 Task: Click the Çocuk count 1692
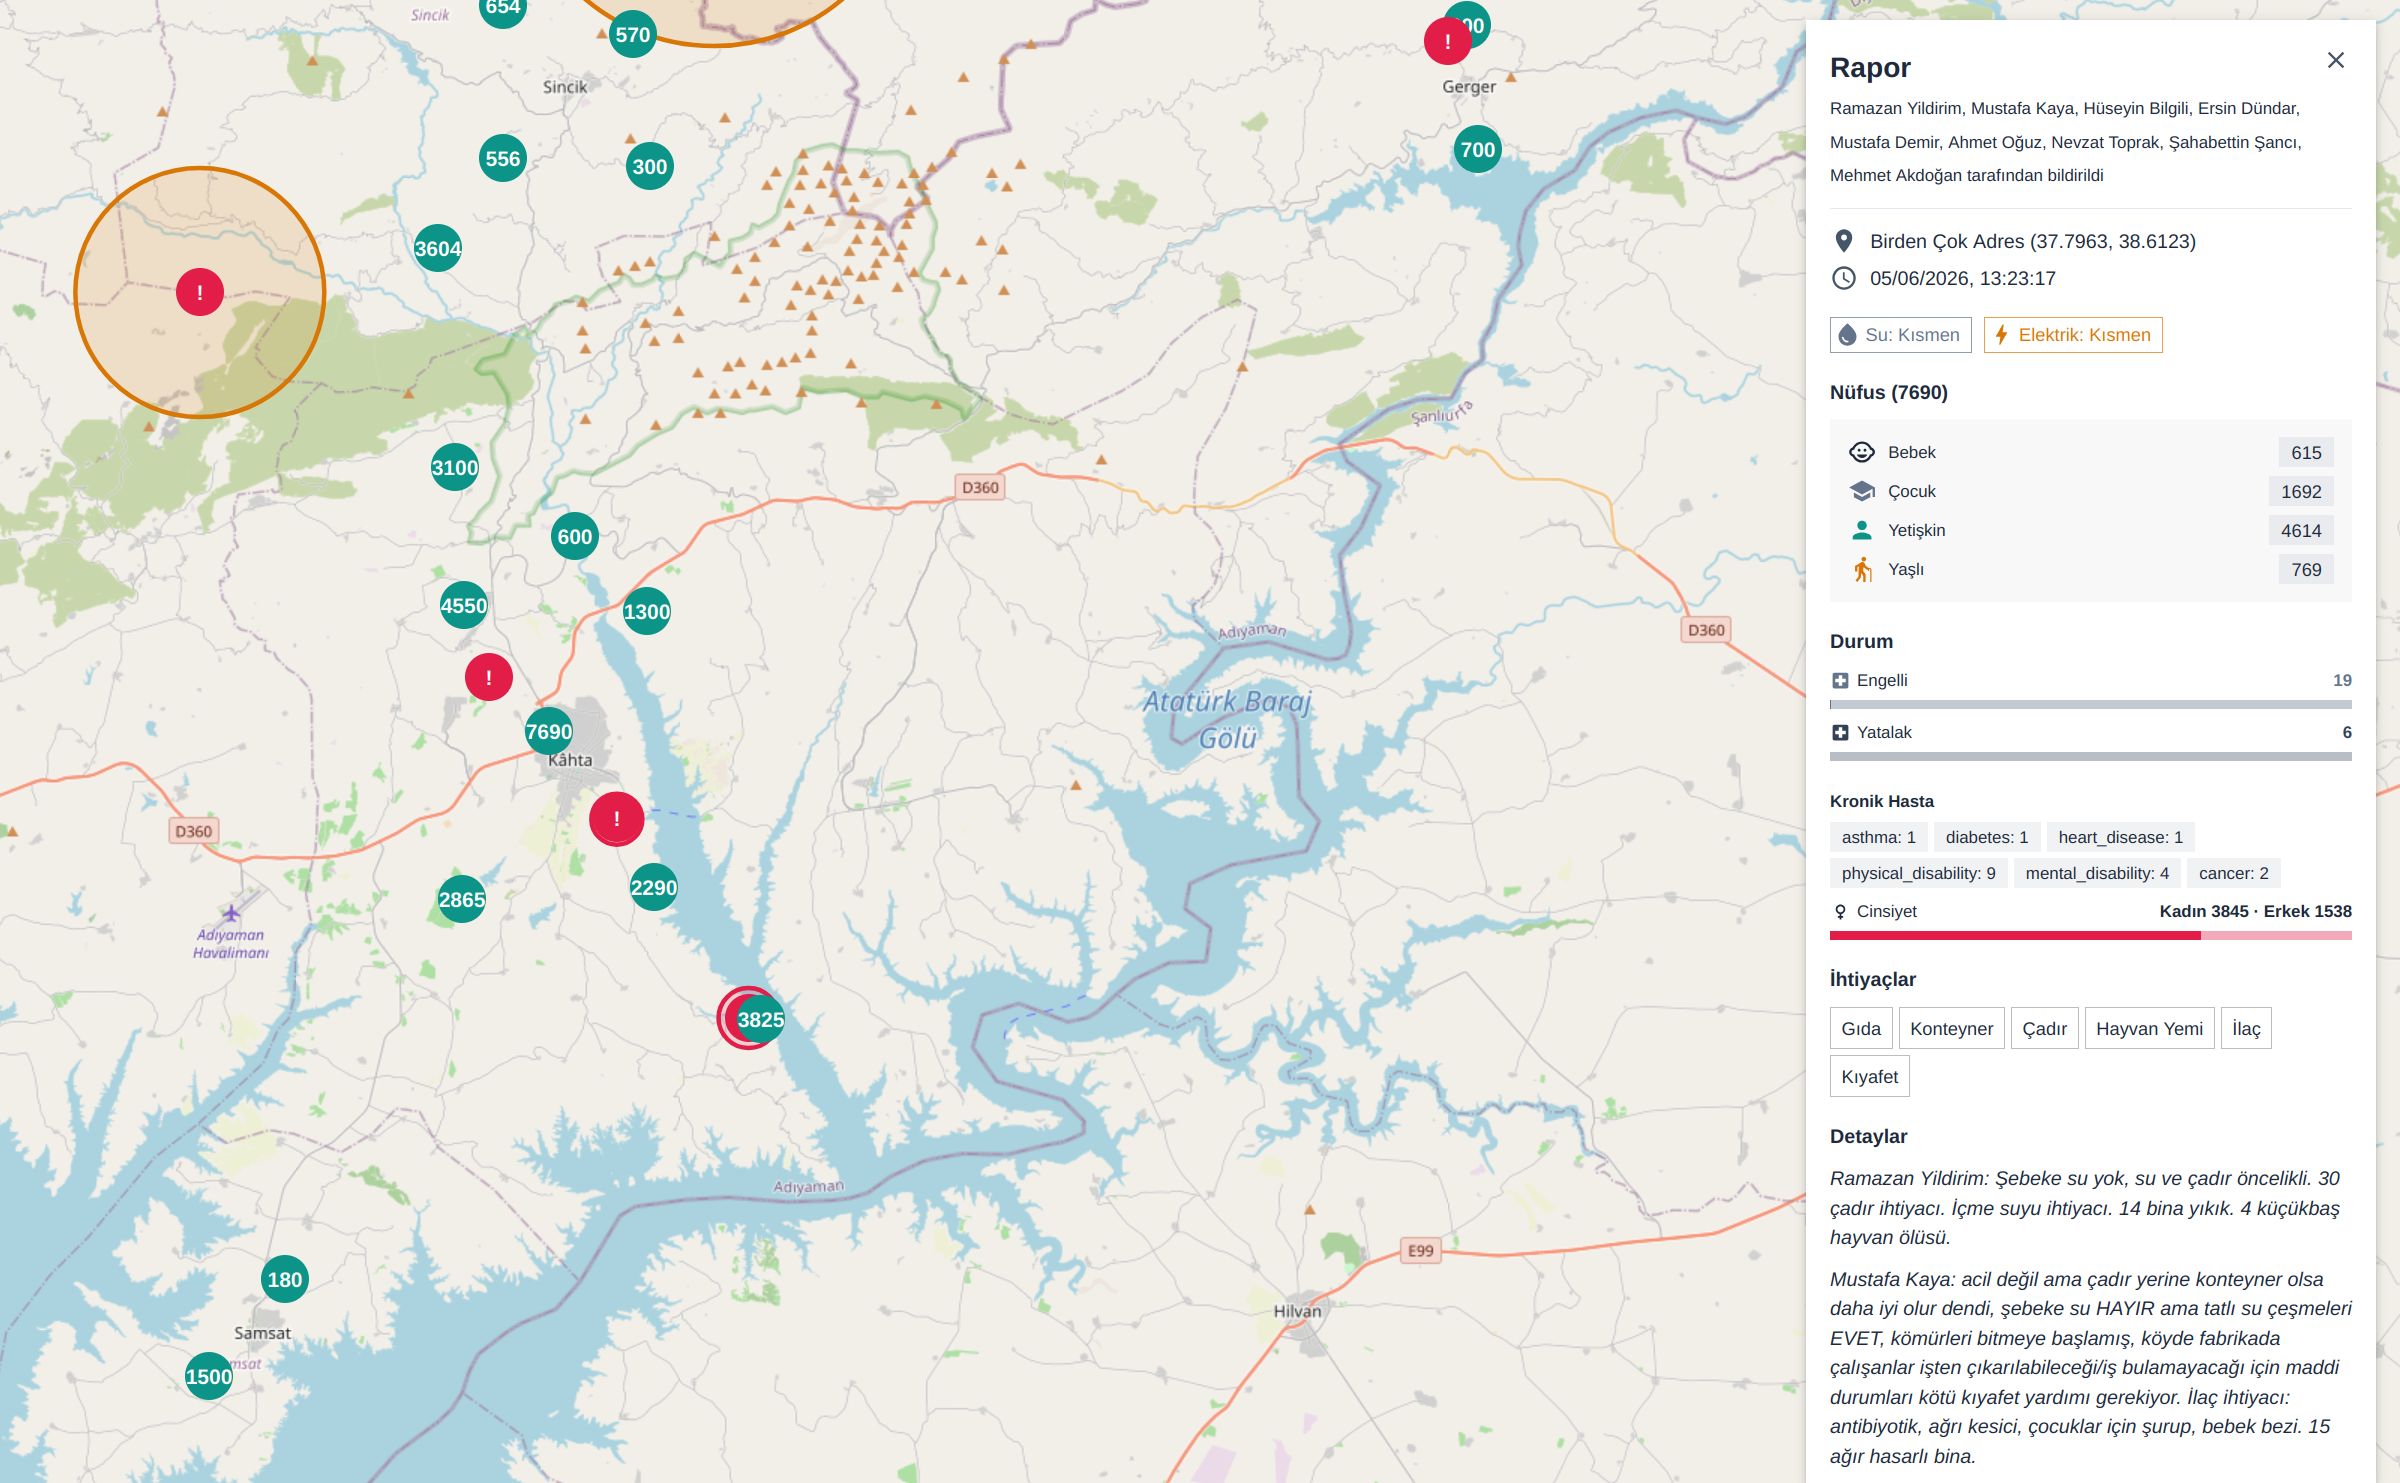[2301, 491]
